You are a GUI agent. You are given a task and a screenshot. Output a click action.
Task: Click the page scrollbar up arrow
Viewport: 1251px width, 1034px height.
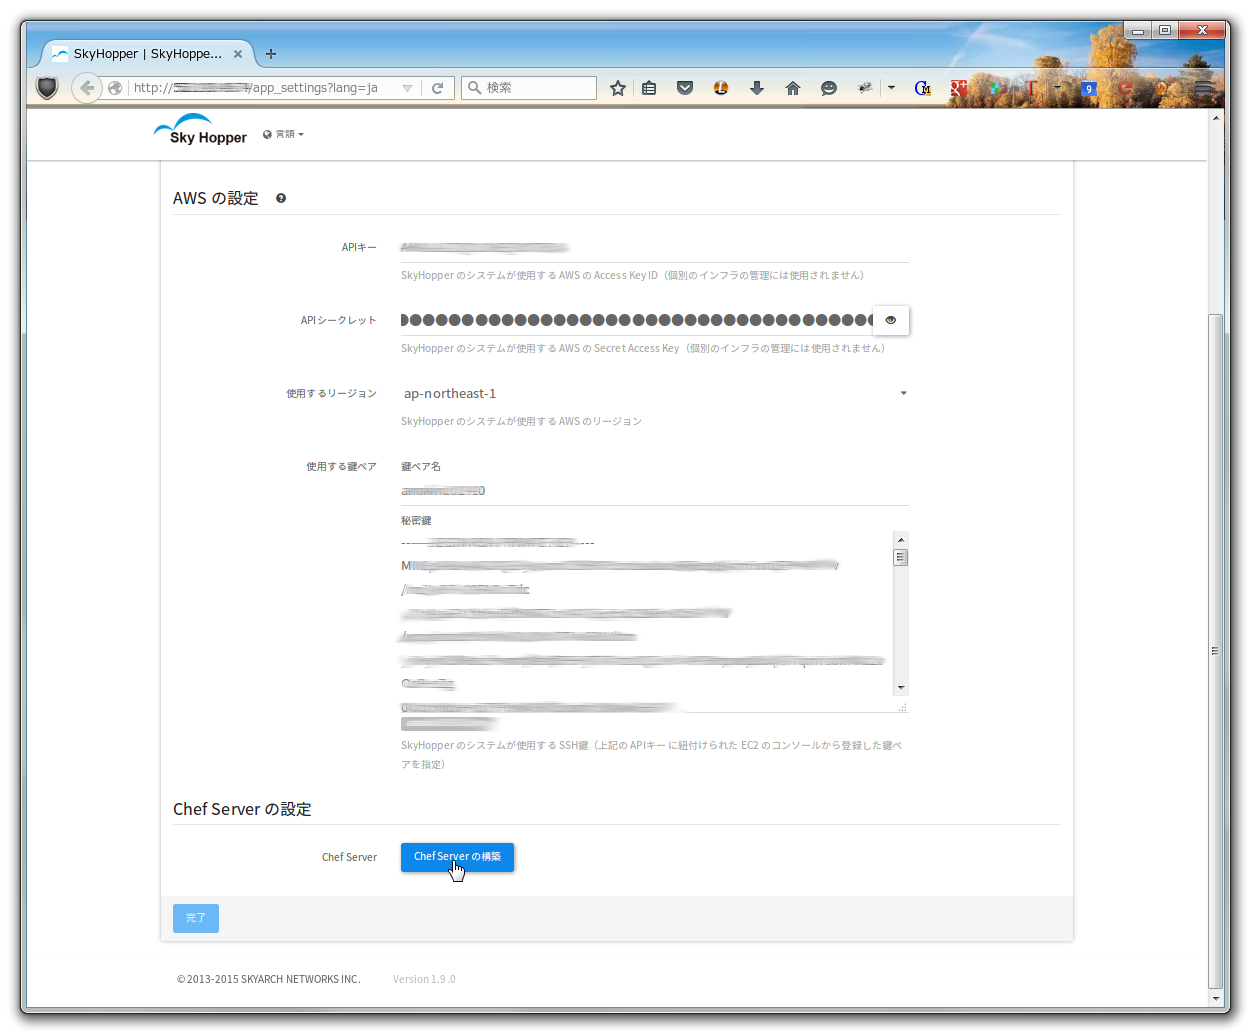(1215, 117)
